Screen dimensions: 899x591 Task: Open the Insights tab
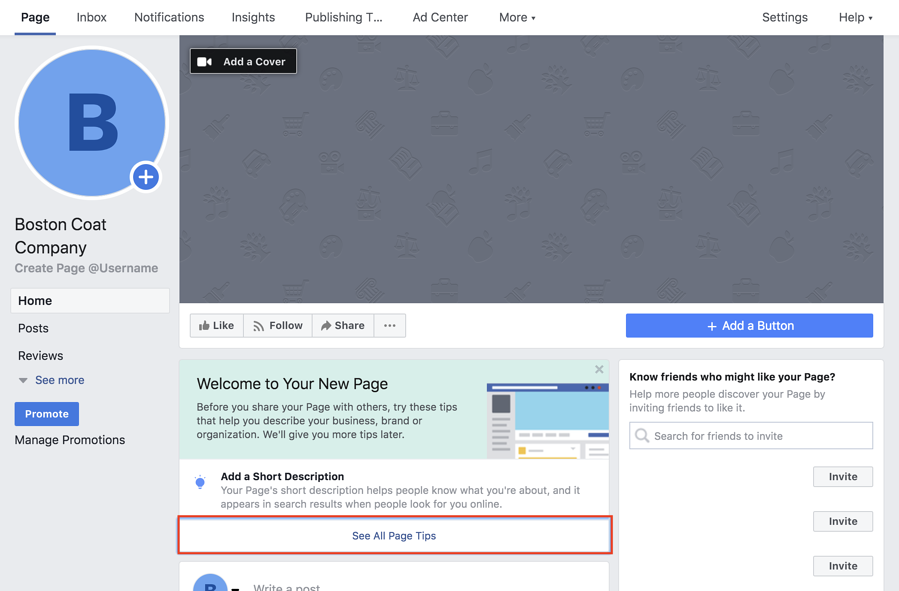pyautogui.click(x=253, y=17)
